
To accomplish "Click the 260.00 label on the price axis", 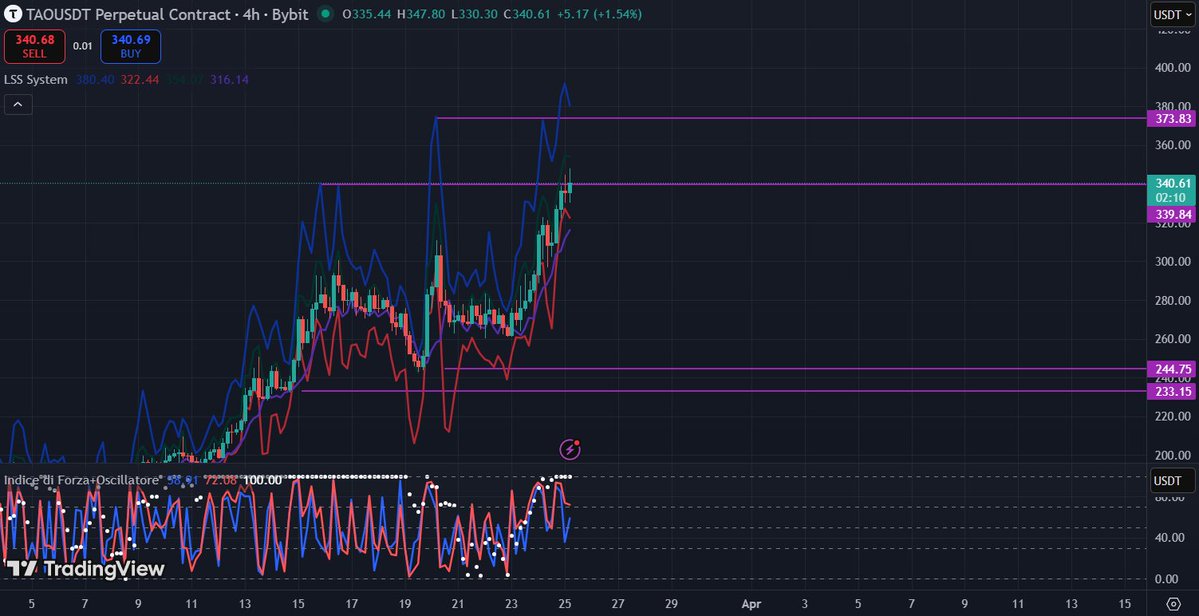I will pyautogui.click(x=1172, y=339).
